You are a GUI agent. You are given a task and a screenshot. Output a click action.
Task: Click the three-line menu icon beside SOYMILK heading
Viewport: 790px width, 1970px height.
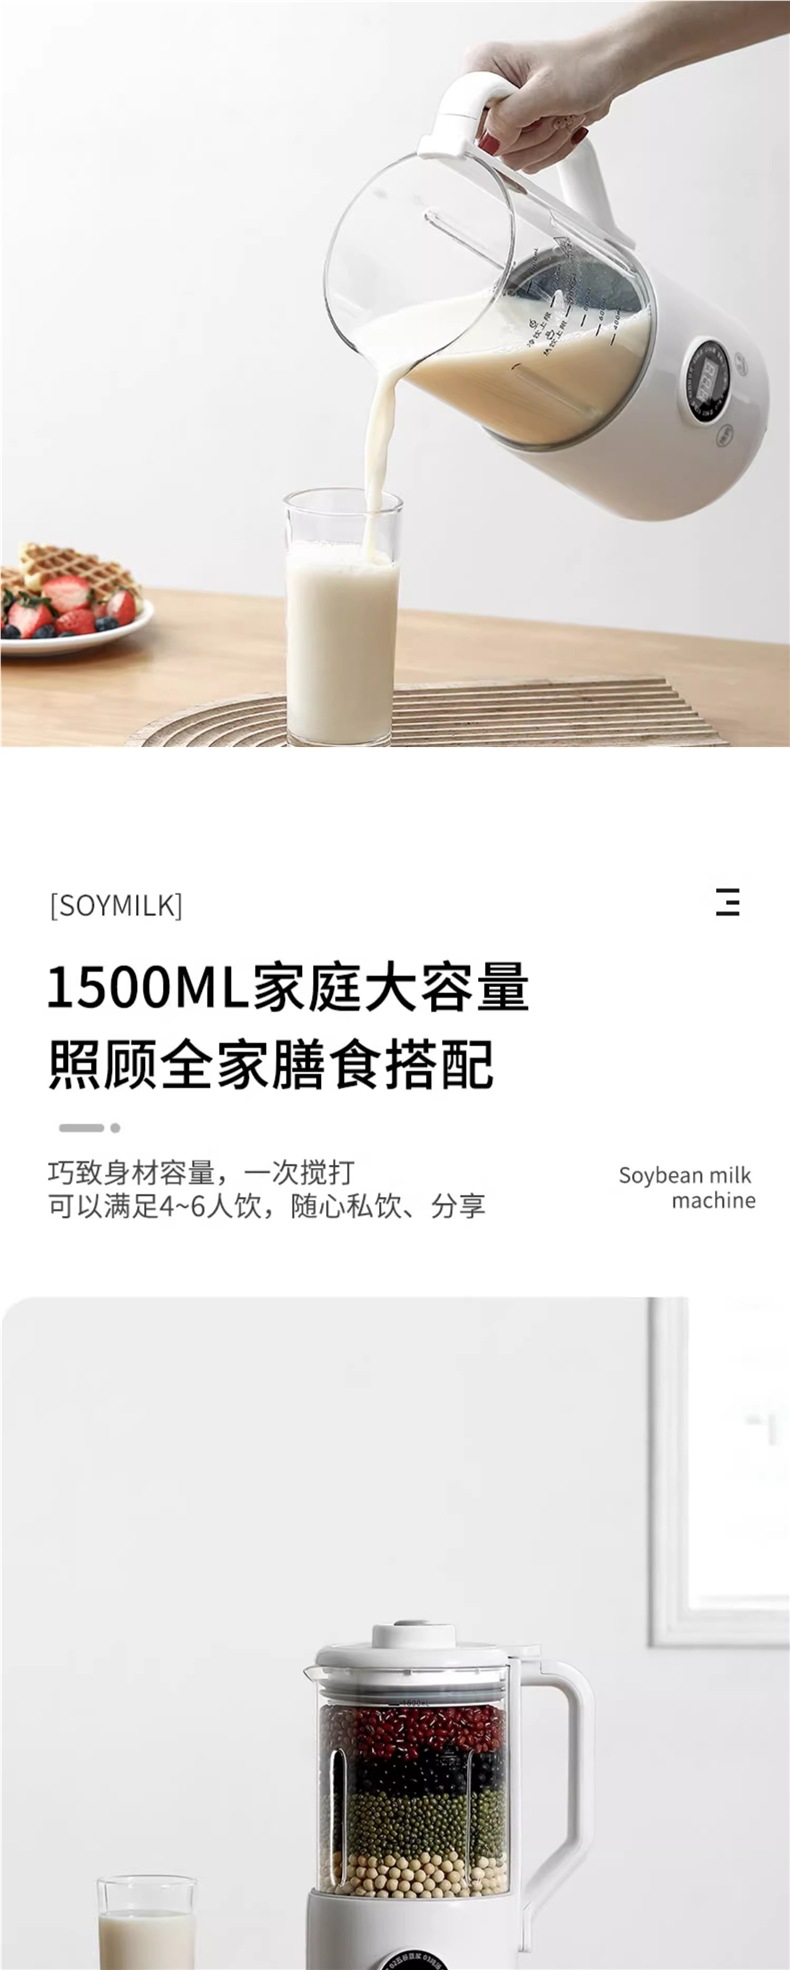(x=728, y=901)
